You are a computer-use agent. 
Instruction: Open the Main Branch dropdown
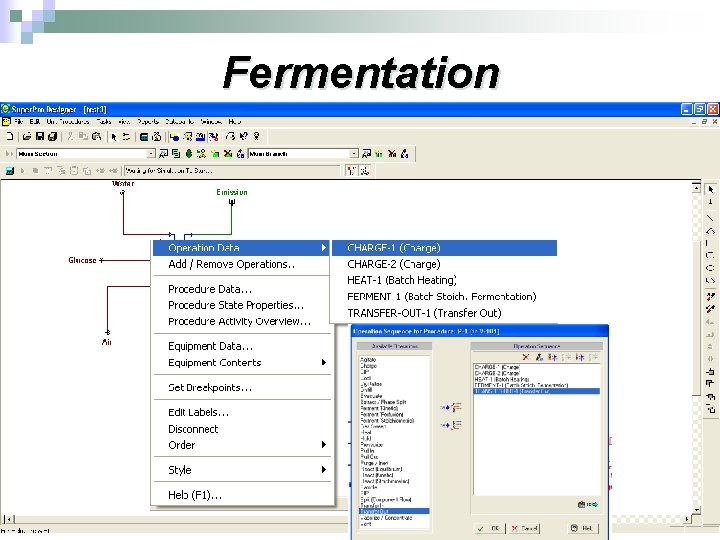coord(354,154)
